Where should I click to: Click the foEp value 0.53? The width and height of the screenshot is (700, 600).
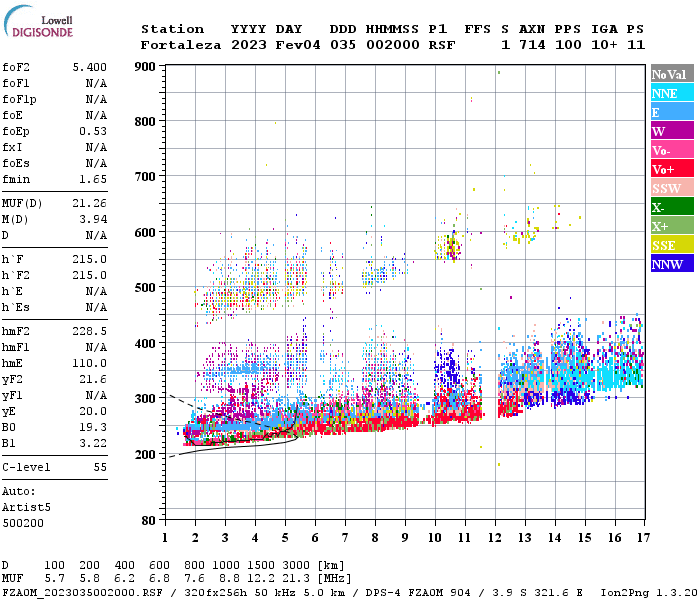[93, 131]
